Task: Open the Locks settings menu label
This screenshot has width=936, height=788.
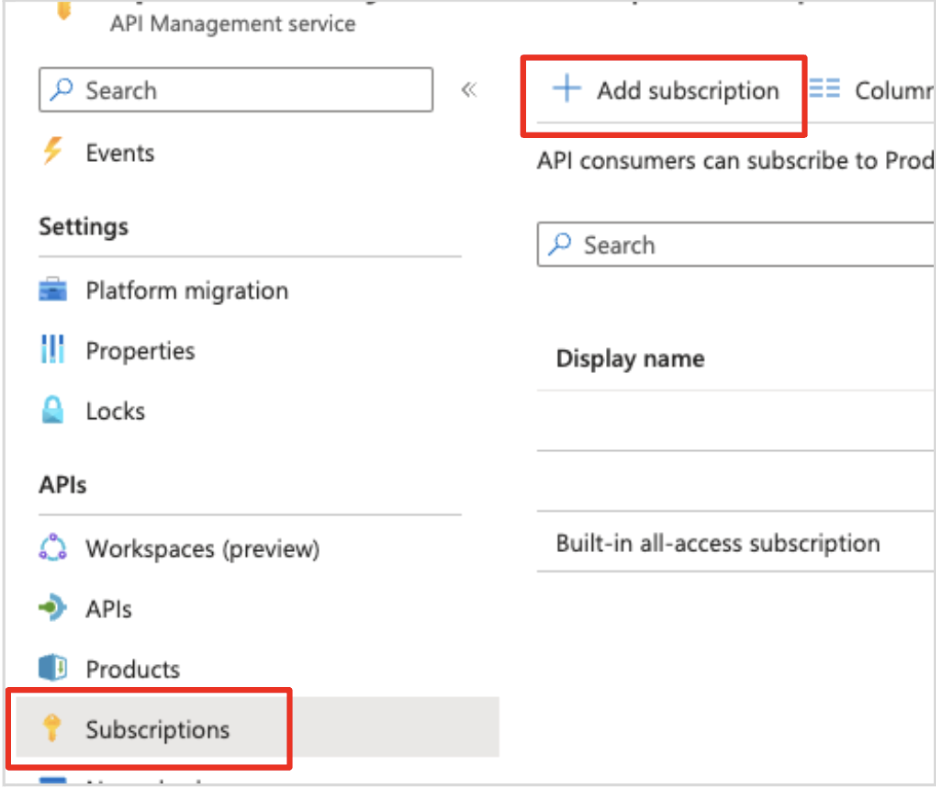Action: (115, 411)
